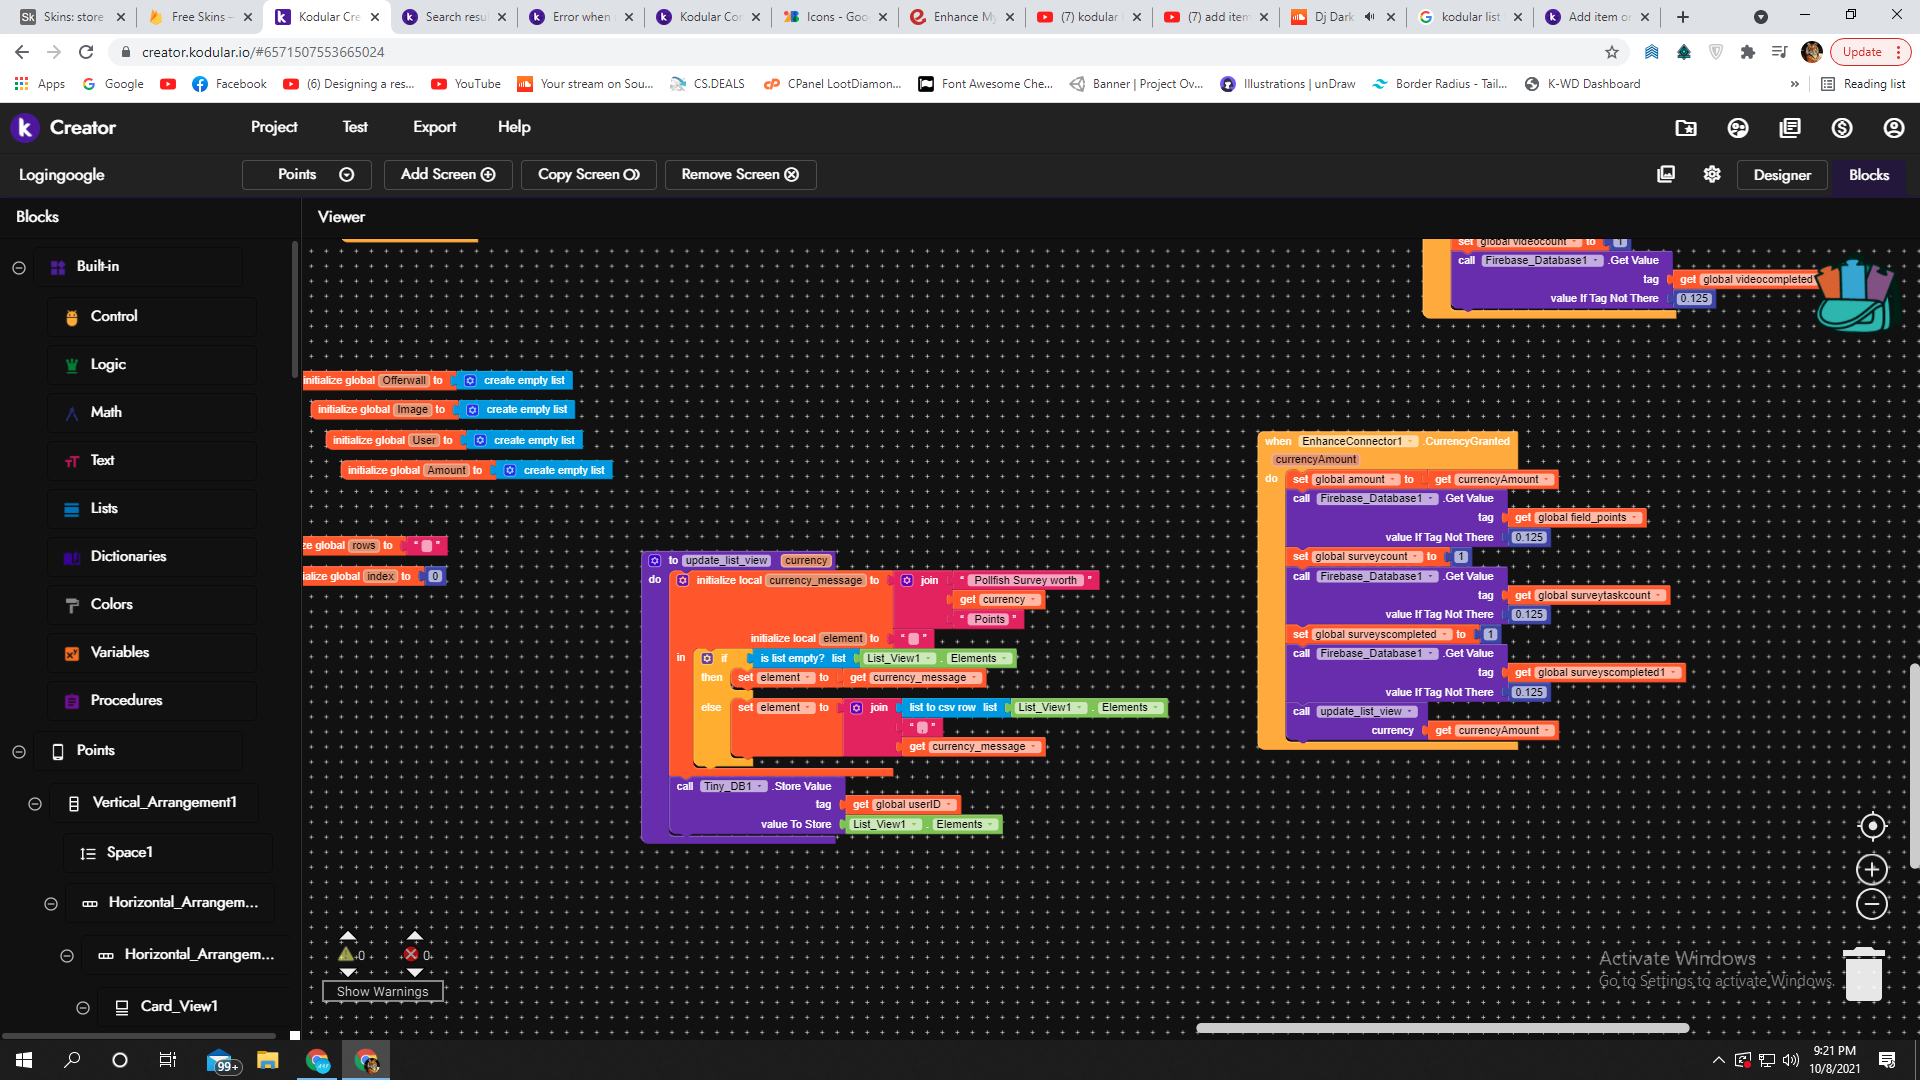Image resolution: width=1920 pixels, height=1080 pixels.
Task: Open the Kodular account profile icon
Action: point(1893,128)
